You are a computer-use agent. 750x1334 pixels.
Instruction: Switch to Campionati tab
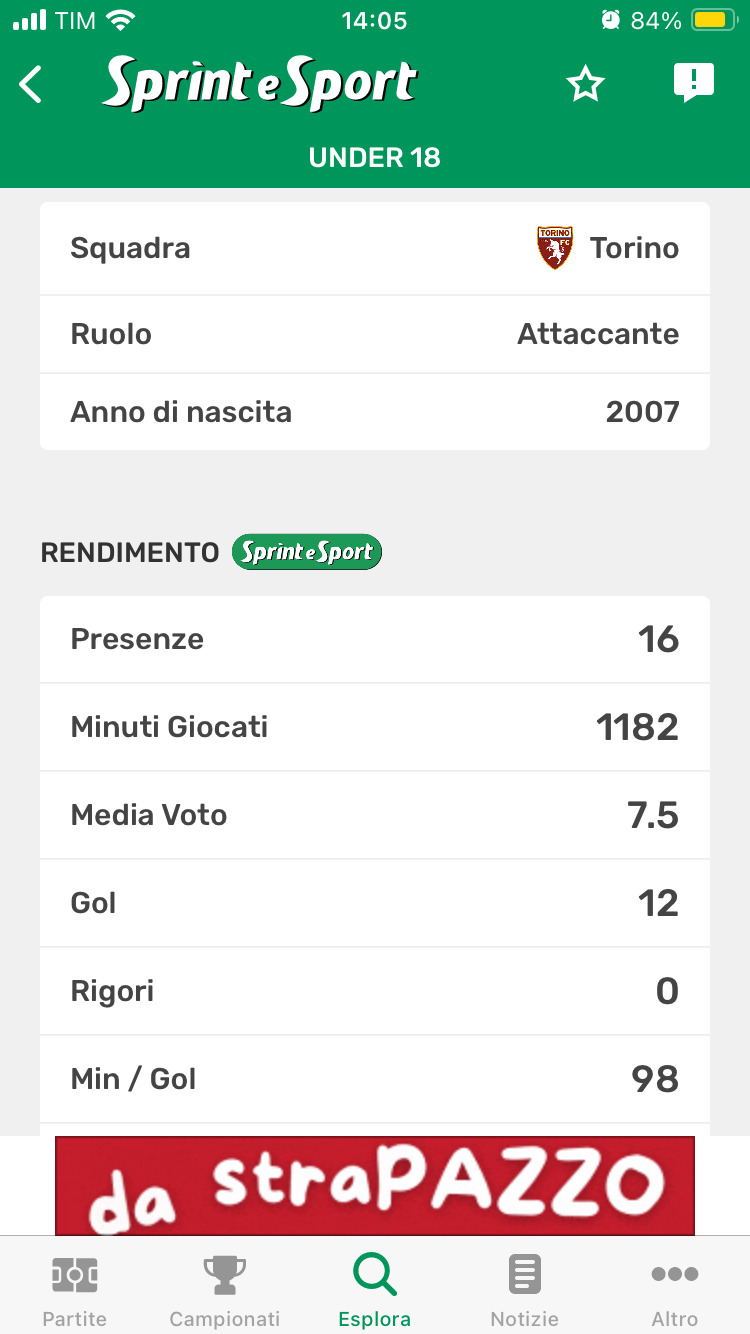coord(225,1289)
